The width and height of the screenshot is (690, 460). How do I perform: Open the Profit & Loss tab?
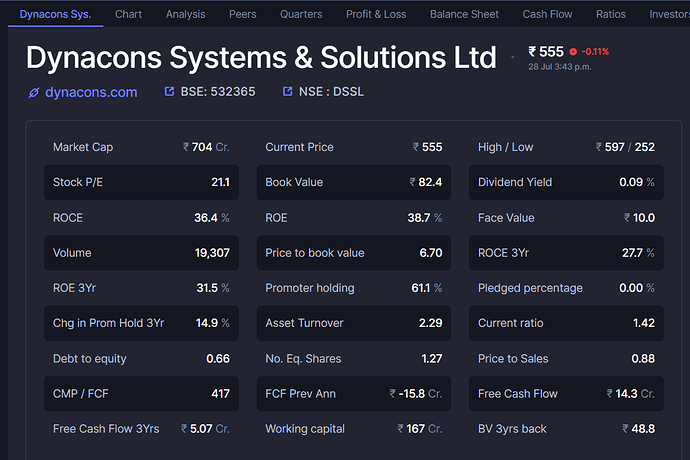(376, 14)
